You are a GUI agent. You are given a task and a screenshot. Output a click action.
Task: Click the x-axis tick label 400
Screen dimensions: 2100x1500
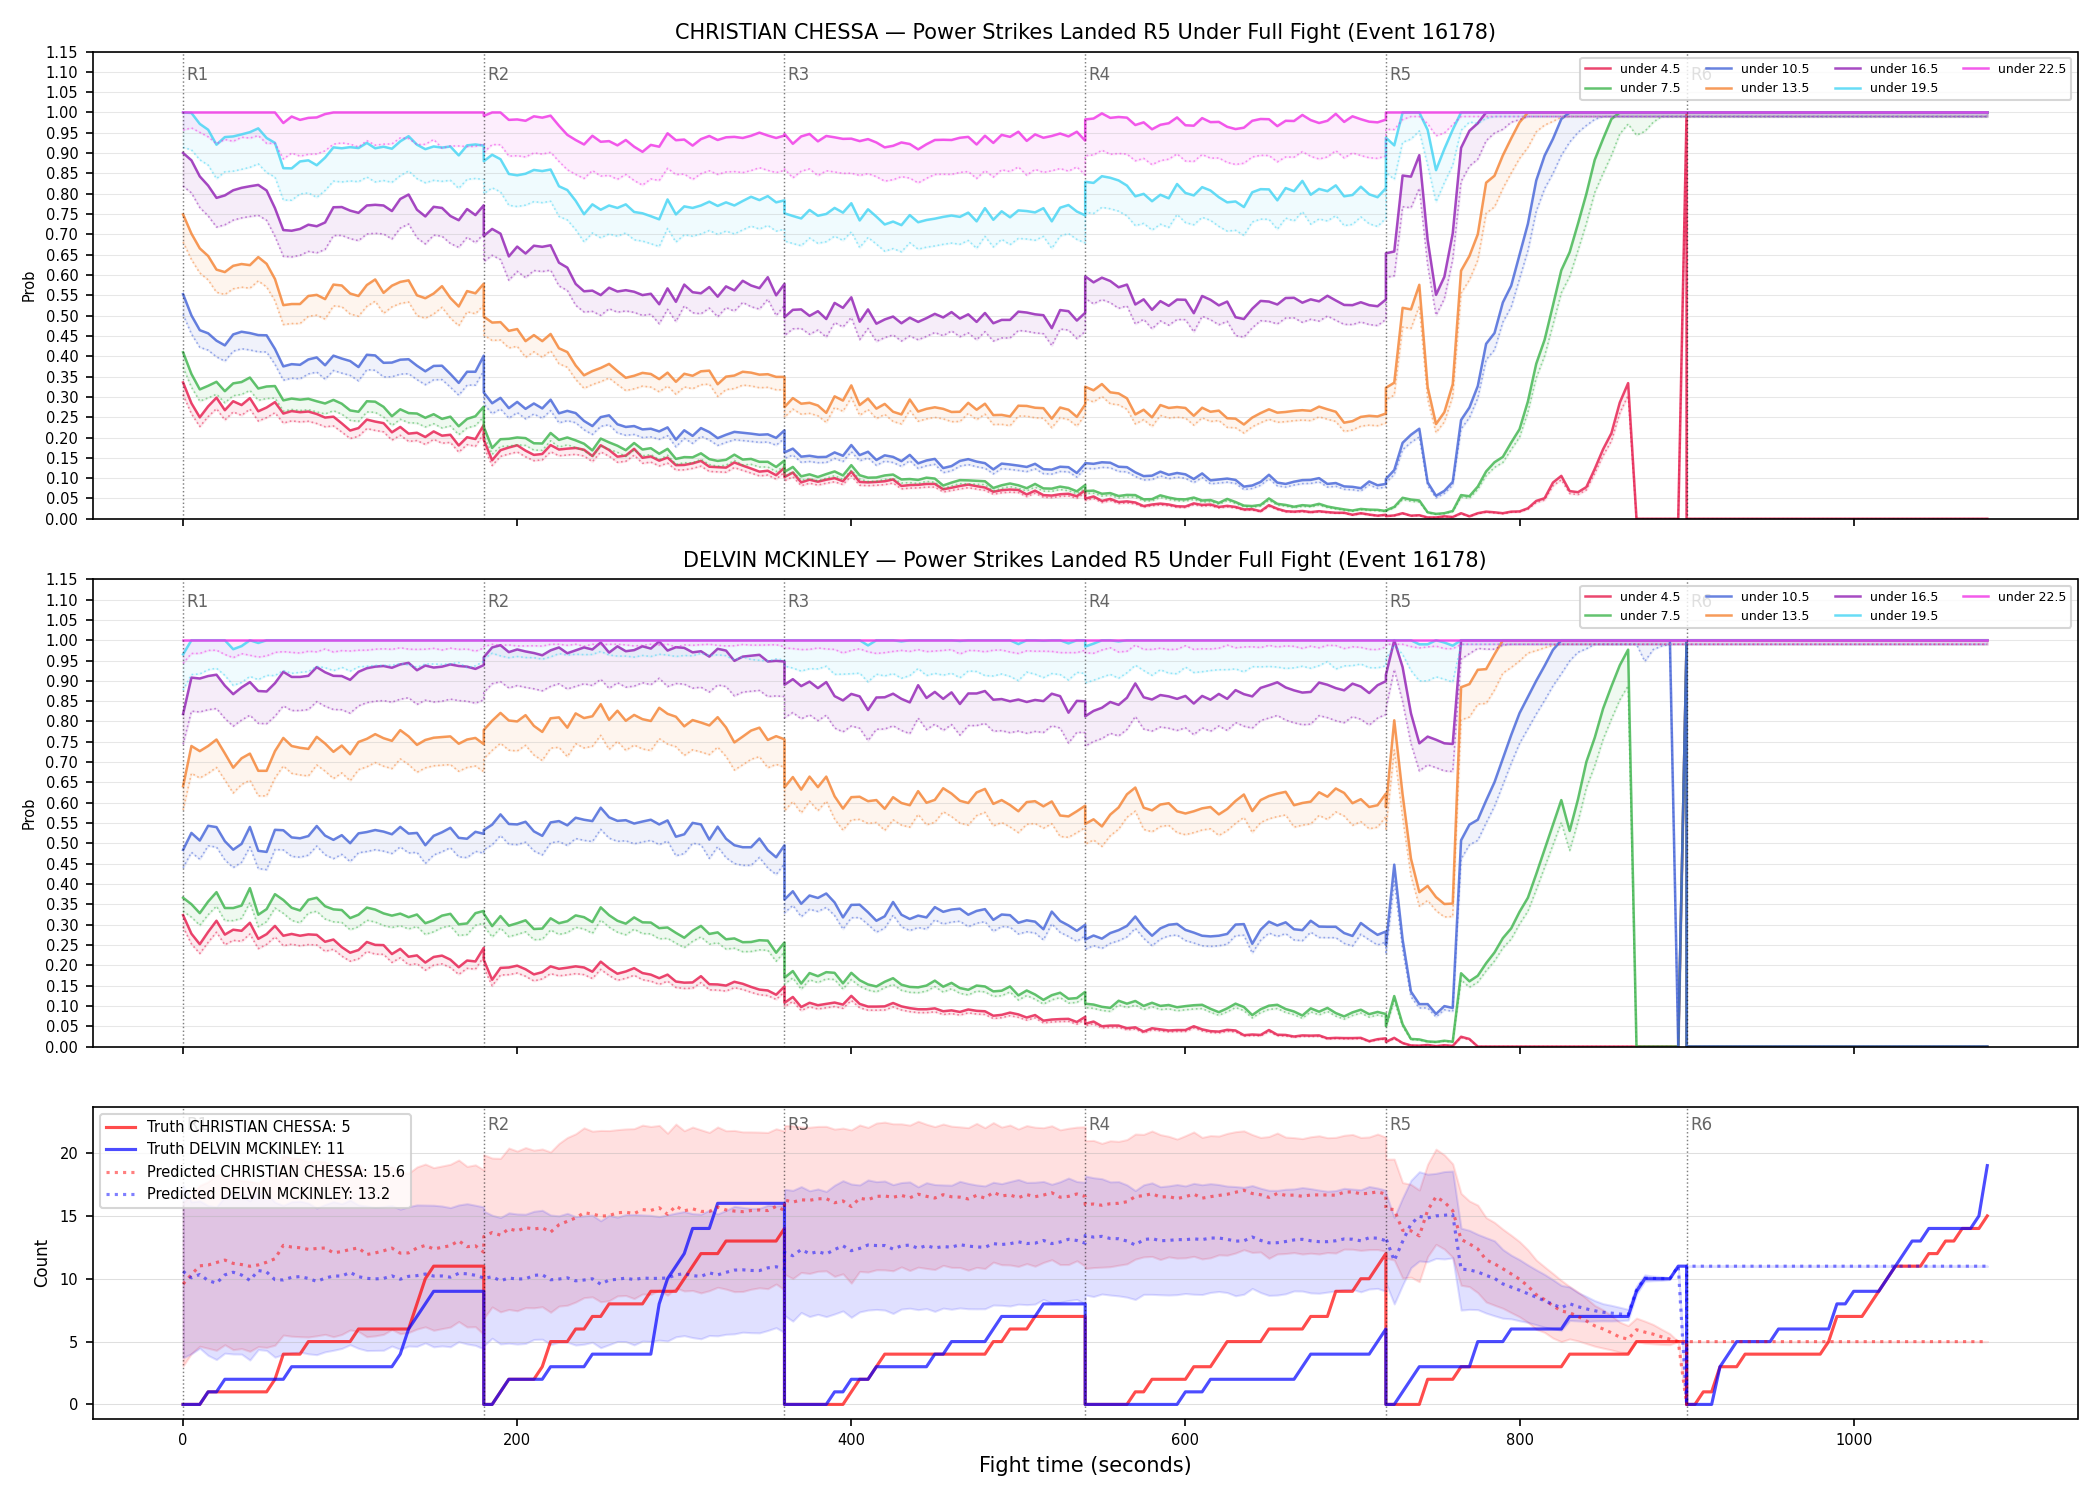tap(850, 1439)
